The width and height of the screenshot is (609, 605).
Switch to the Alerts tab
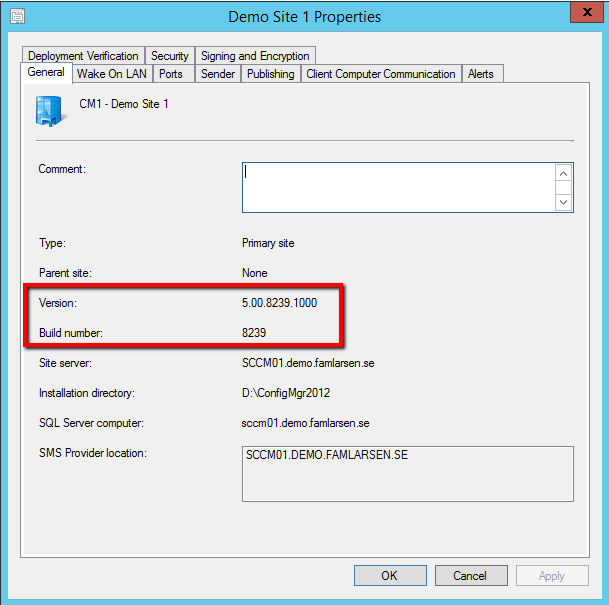[x=481, y=74]
